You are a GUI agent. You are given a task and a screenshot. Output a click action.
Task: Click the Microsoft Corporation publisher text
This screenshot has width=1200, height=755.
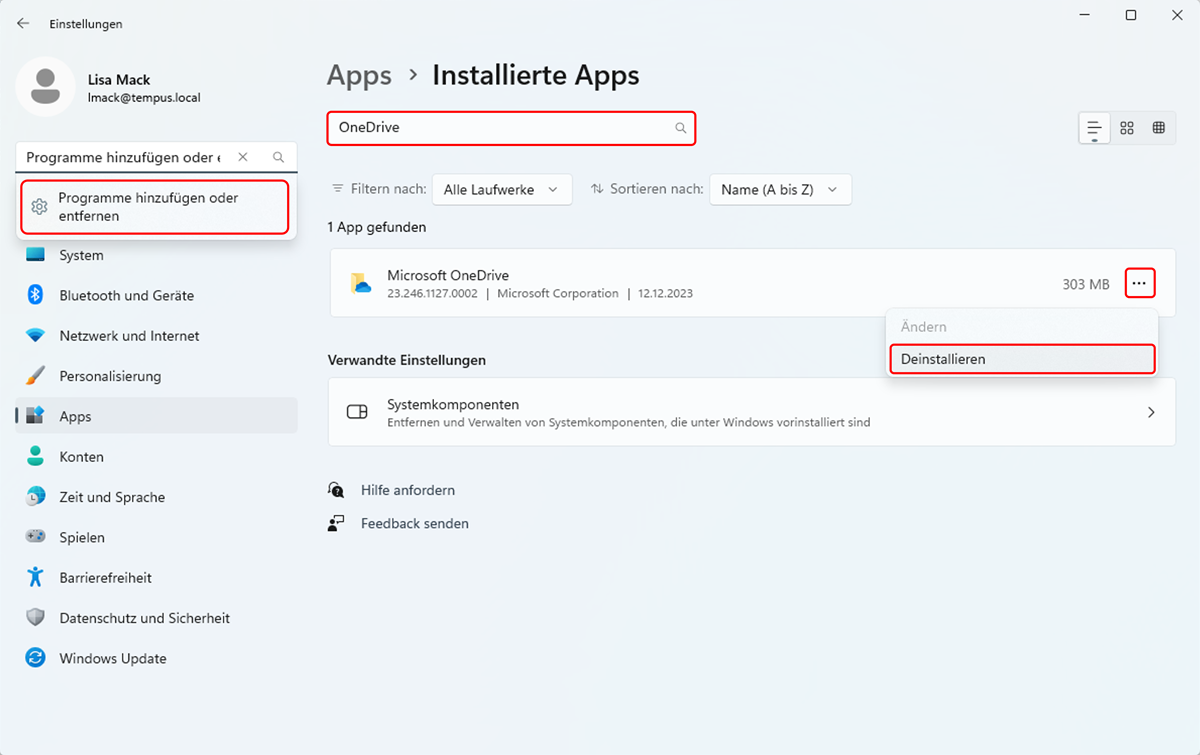[558, 294]
